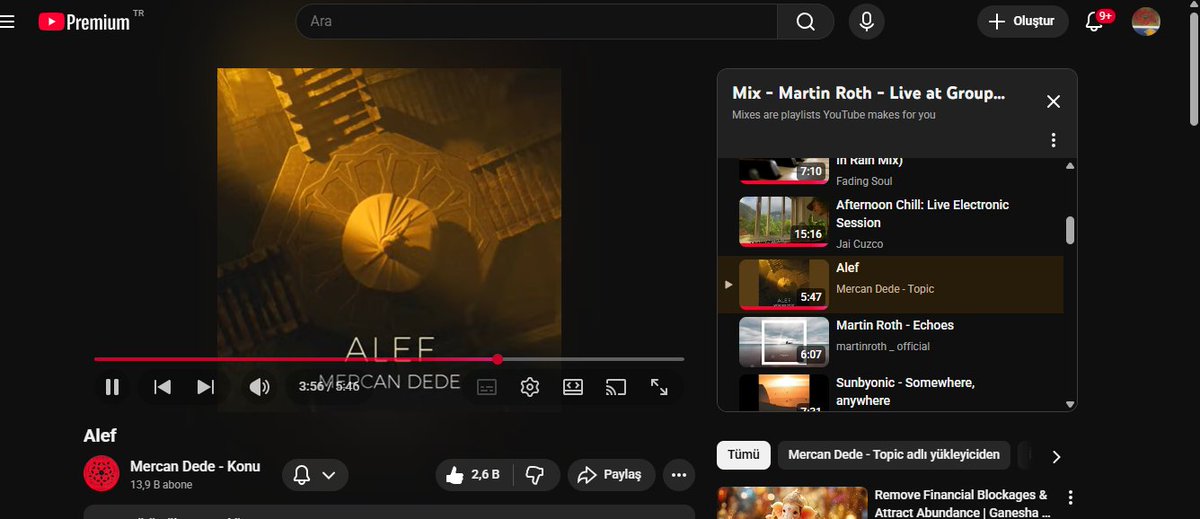Click the Ara search field
Viewport: 1200px width, 519px height.
click(x=537, y=21)
